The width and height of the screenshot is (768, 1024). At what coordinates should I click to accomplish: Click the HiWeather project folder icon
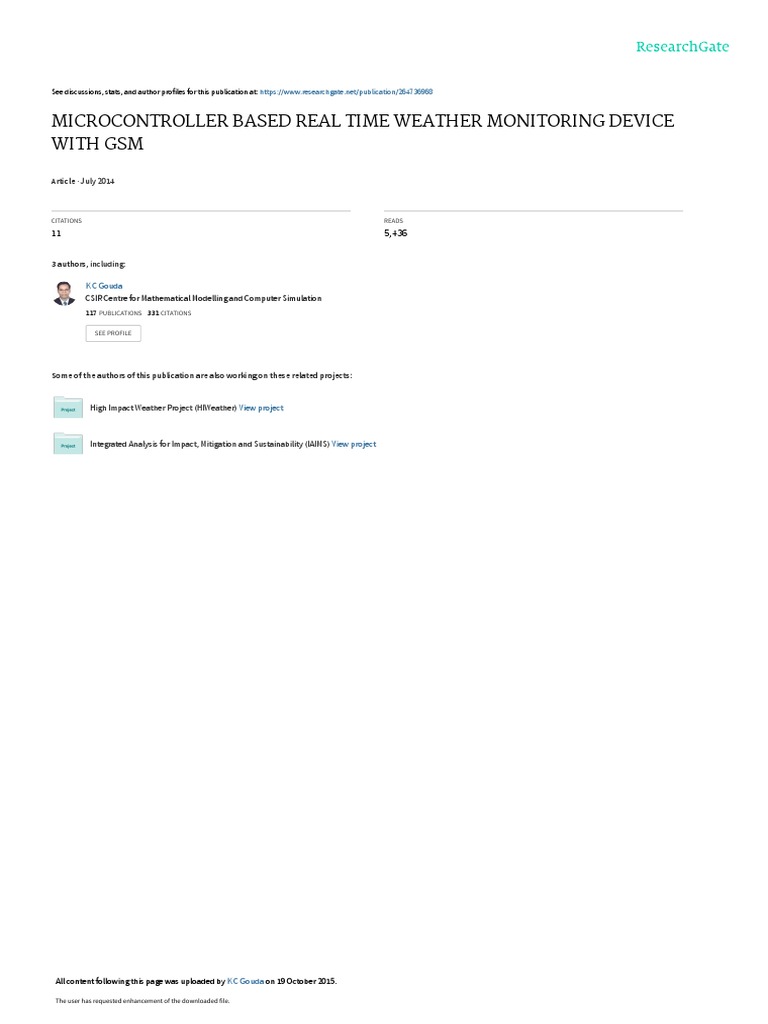click(x=68, y=408)
